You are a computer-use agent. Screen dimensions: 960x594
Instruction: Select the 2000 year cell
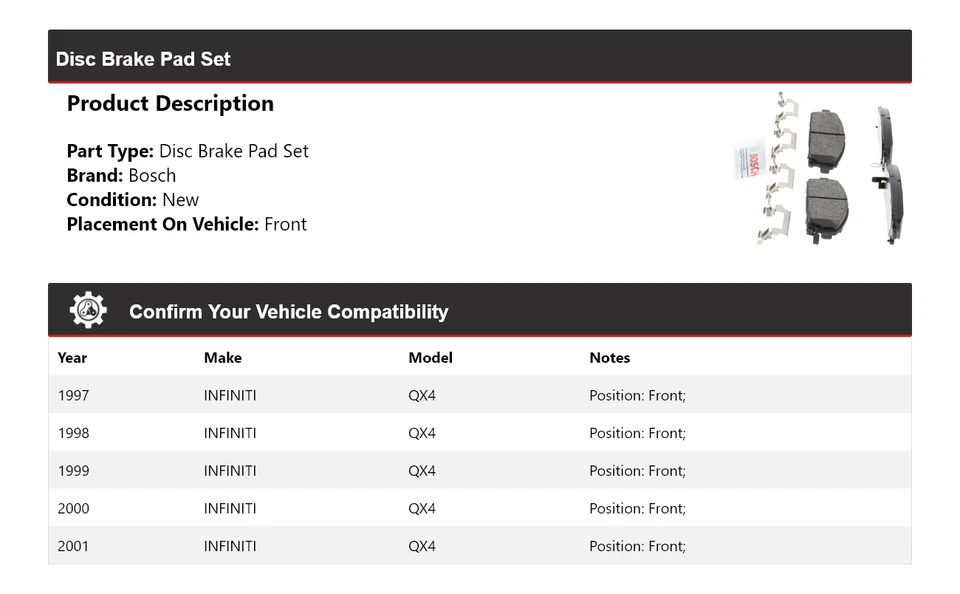(73, 509)
